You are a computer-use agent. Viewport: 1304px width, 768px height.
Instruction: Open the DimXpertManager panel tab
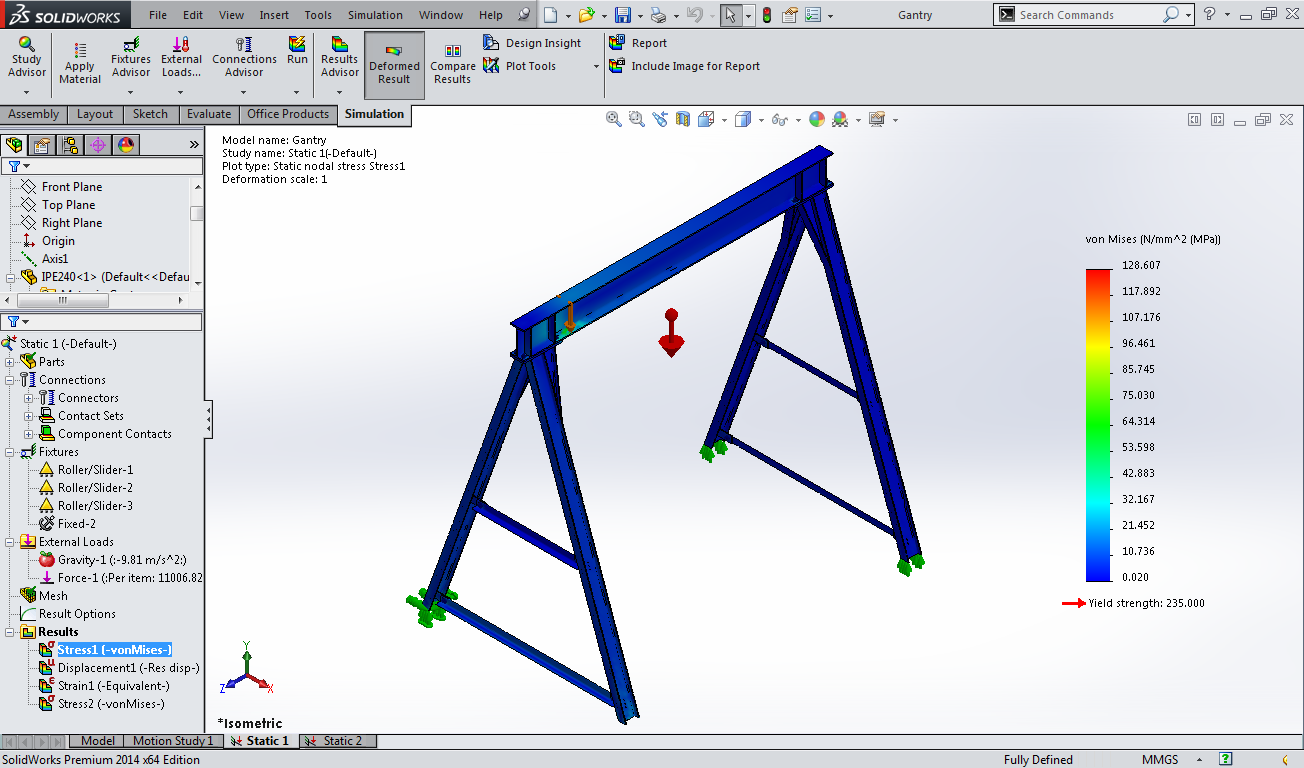tap(98, 145)
